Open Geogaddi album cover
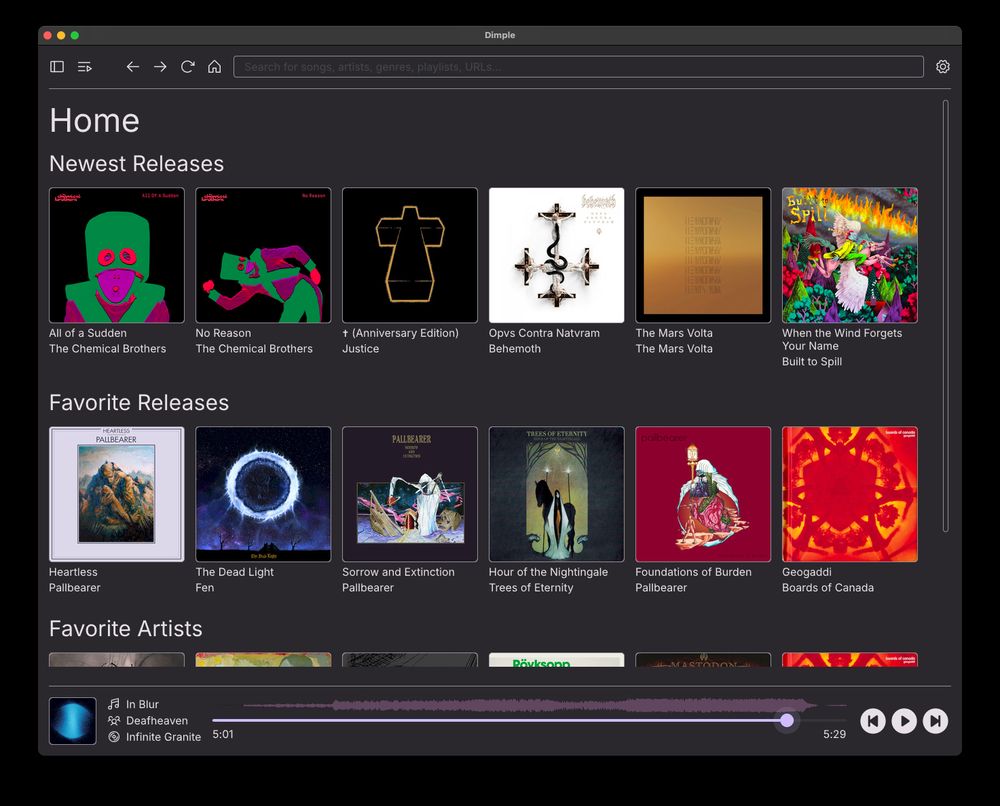The image size is (1000, 806). [850, 494]
